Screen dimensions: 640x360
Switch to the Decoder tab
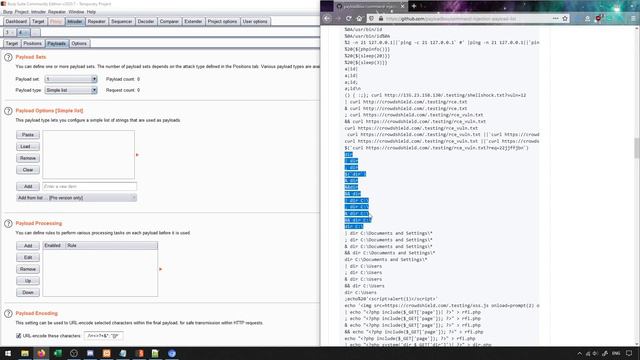[146, 22]
